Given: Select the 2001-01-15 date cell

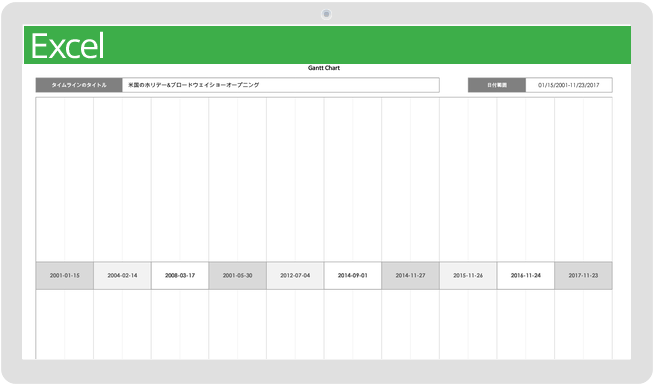Looking at the screenshot, I should coord(65,276).
